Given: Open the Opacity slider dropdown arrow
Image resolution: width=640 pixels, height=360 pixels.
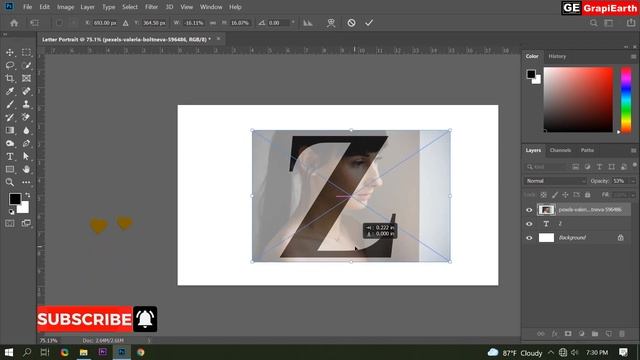Looking at the screenshot, I should tap(633, 180).
